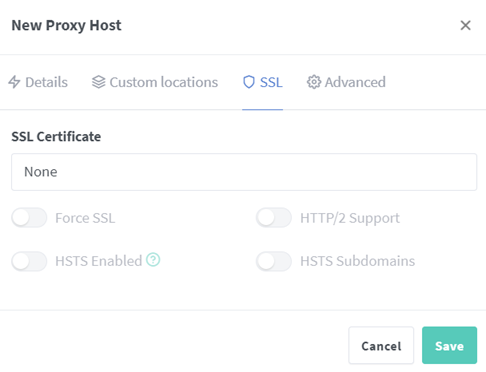Select the SSL tab text

click(271, 82)
